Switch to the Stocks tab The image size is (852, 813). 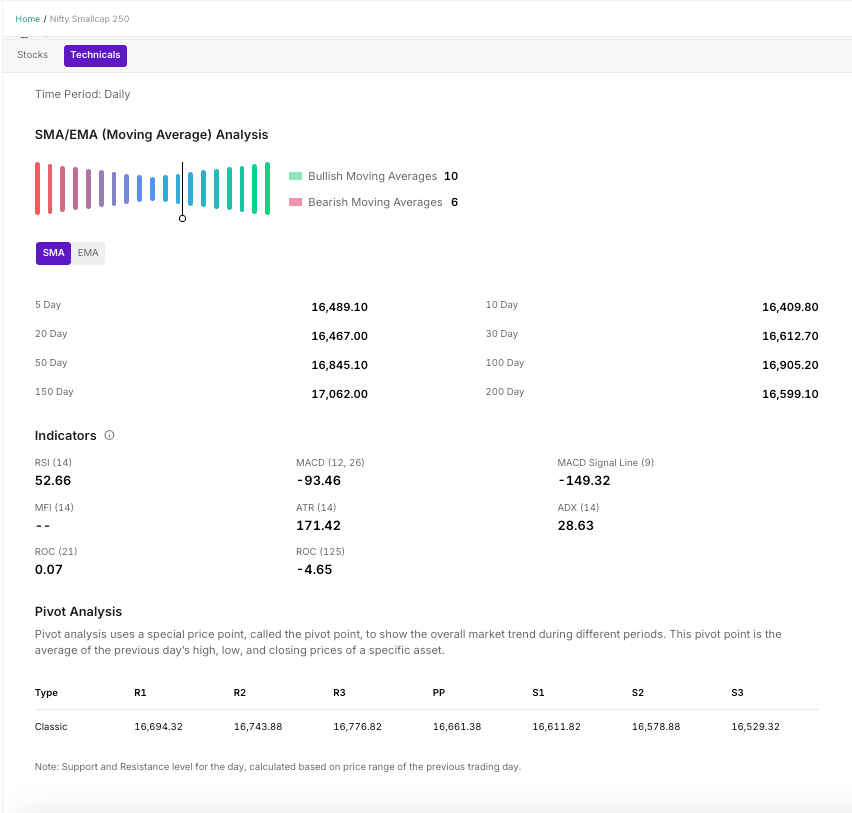pyautogui.click(x=33, y=55)
